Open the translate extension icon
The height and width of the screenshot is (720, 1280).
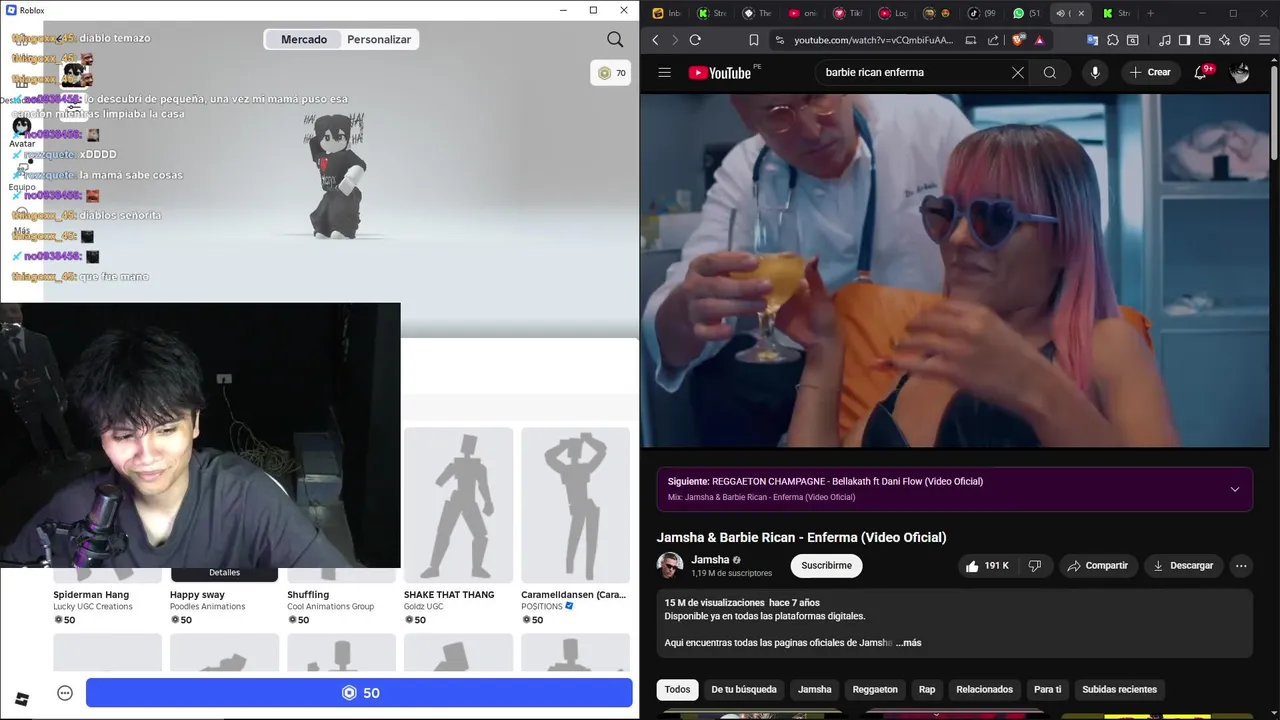click(1092, 40)
